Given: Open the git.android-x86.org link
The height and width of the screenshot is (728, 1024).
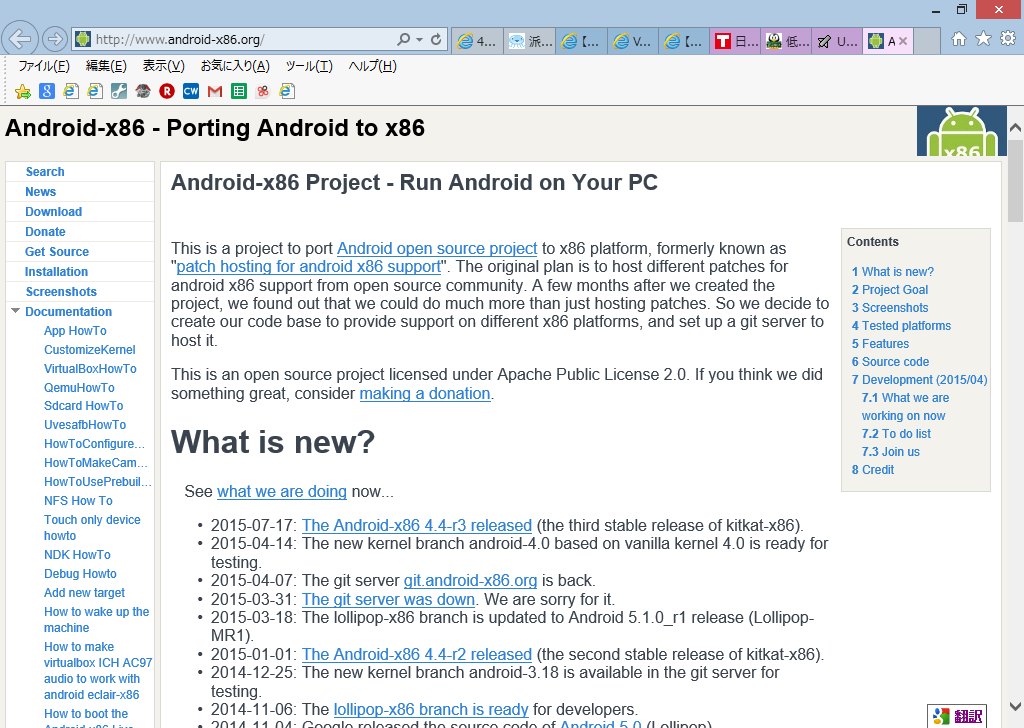Looking at the screenshot, I should point(470,580).
